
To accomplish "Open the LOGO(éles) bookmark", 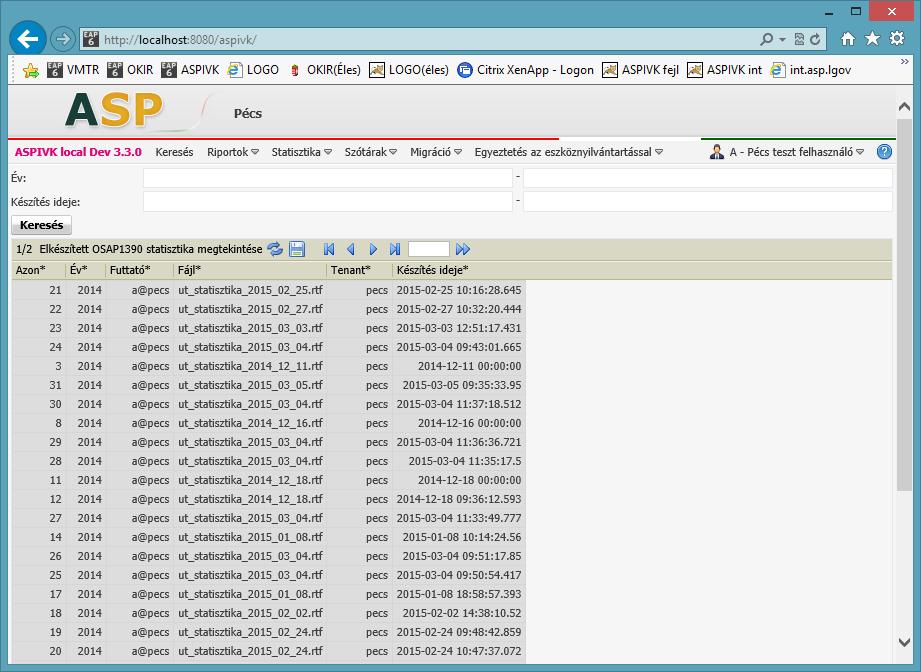I will [409, 70].
